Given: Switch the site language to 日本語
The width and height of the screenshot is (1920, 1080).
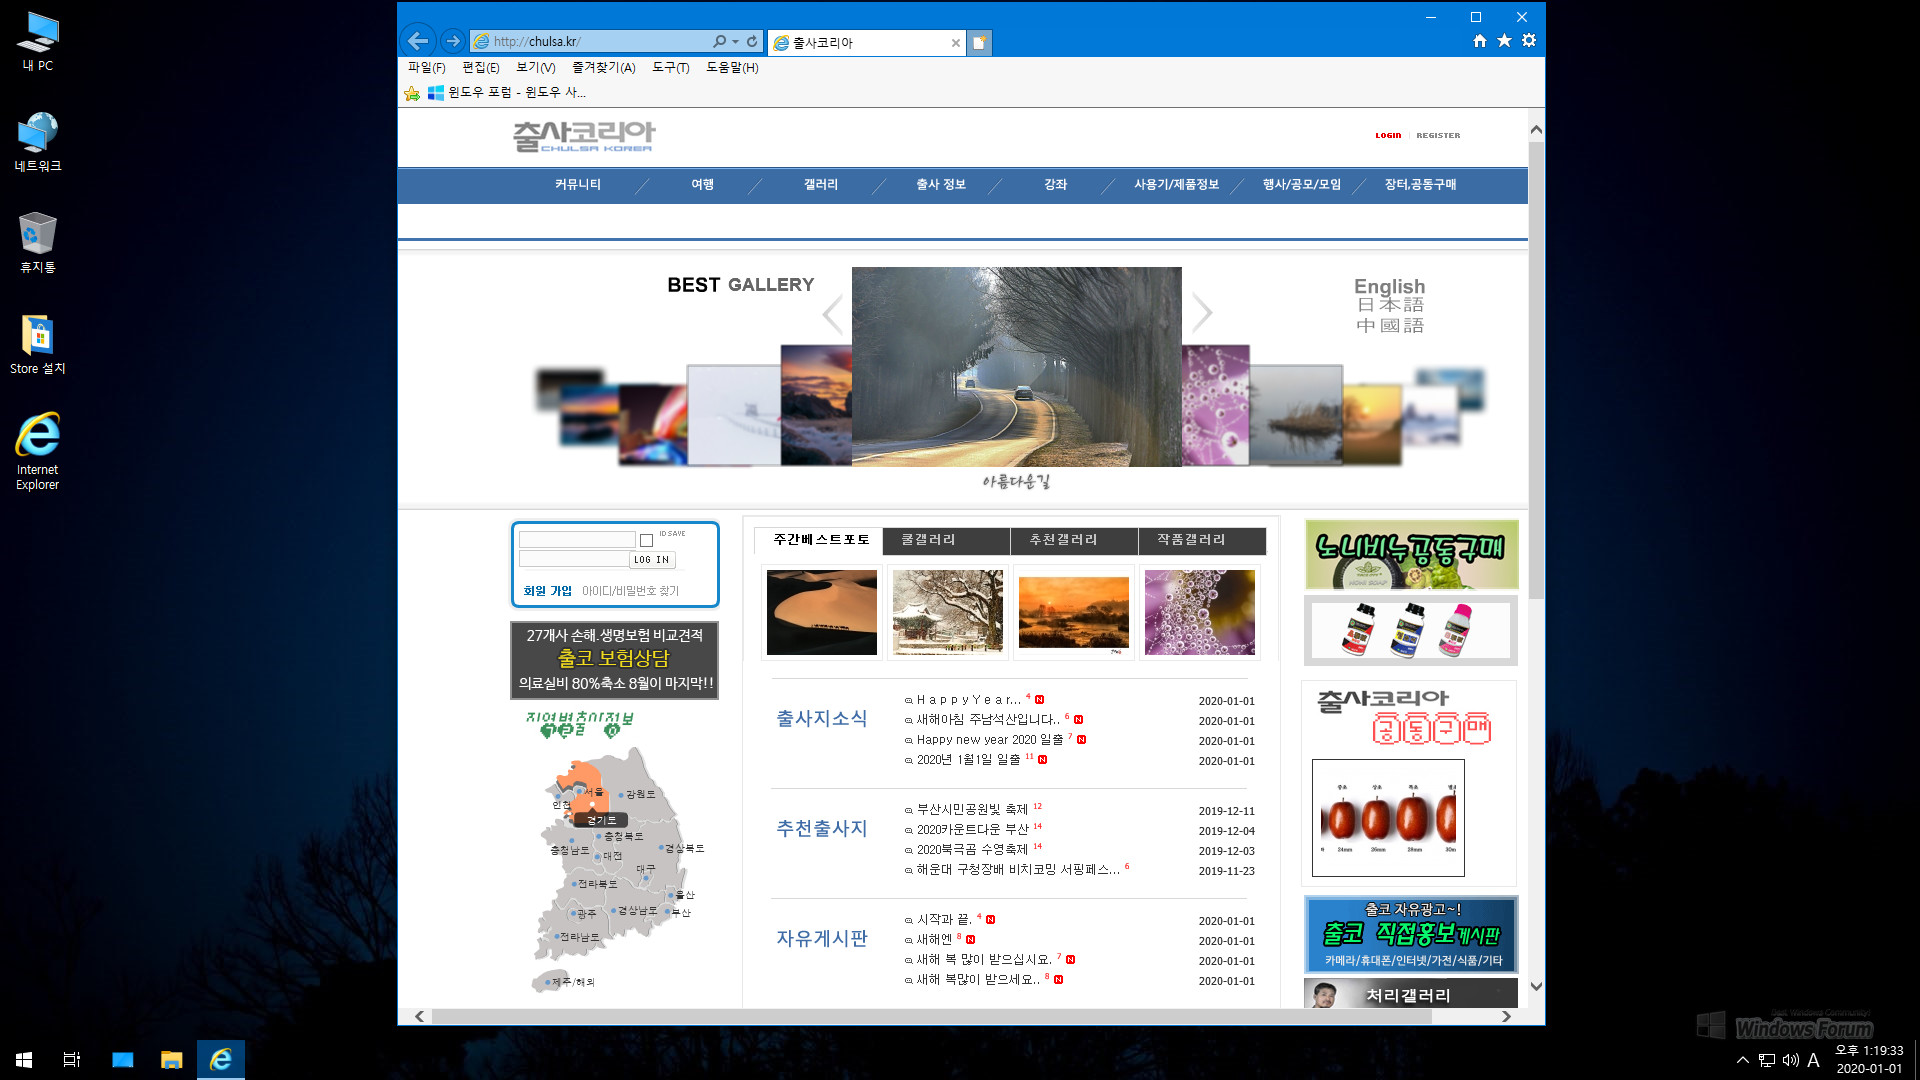Looking at the screenshot, I should (x=1390, y=305).
